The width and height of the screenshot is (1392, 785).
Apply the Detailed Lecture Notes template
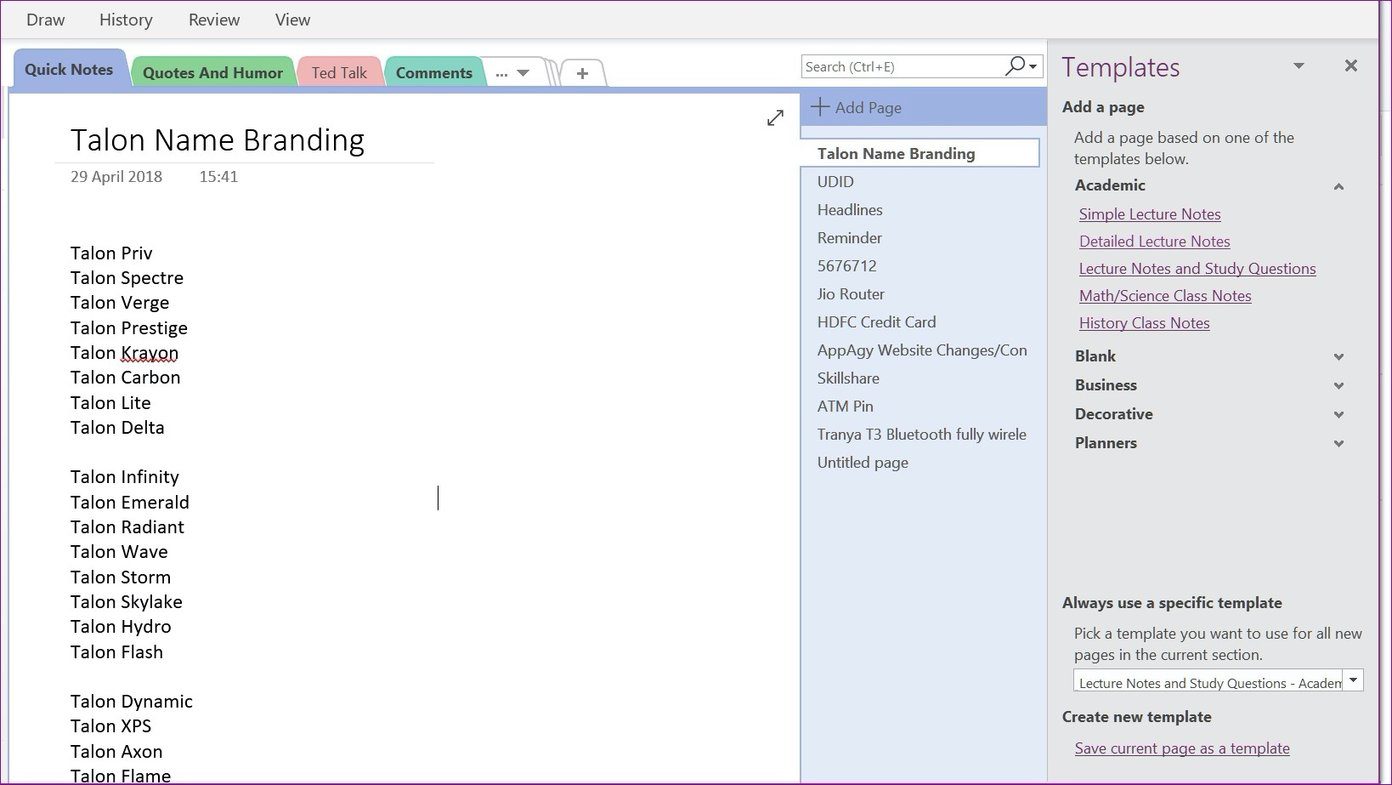[1155, 241]
